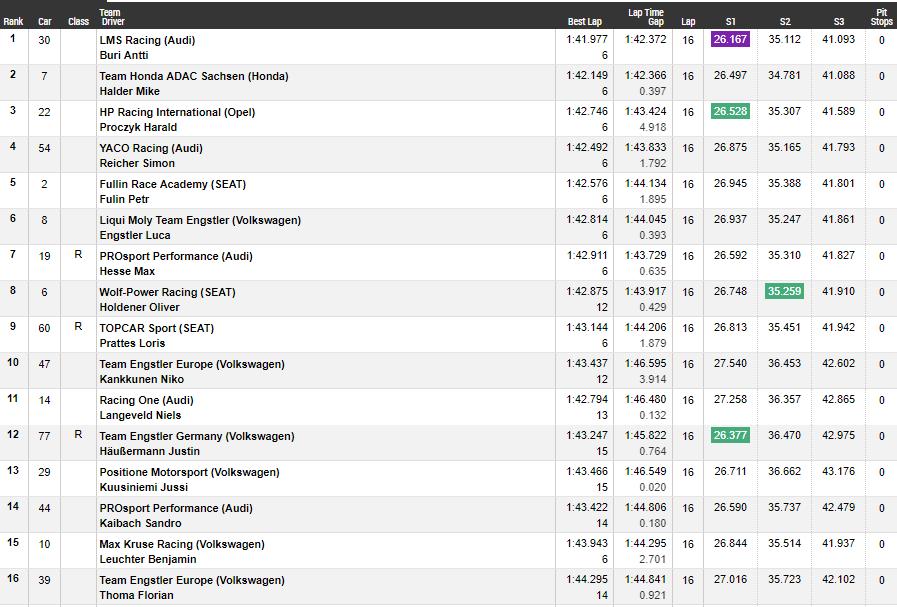The image size is (897, 607).
Task: Click Team Engstler Germany (Volkswagen)
Action: (x=197, y=437)
